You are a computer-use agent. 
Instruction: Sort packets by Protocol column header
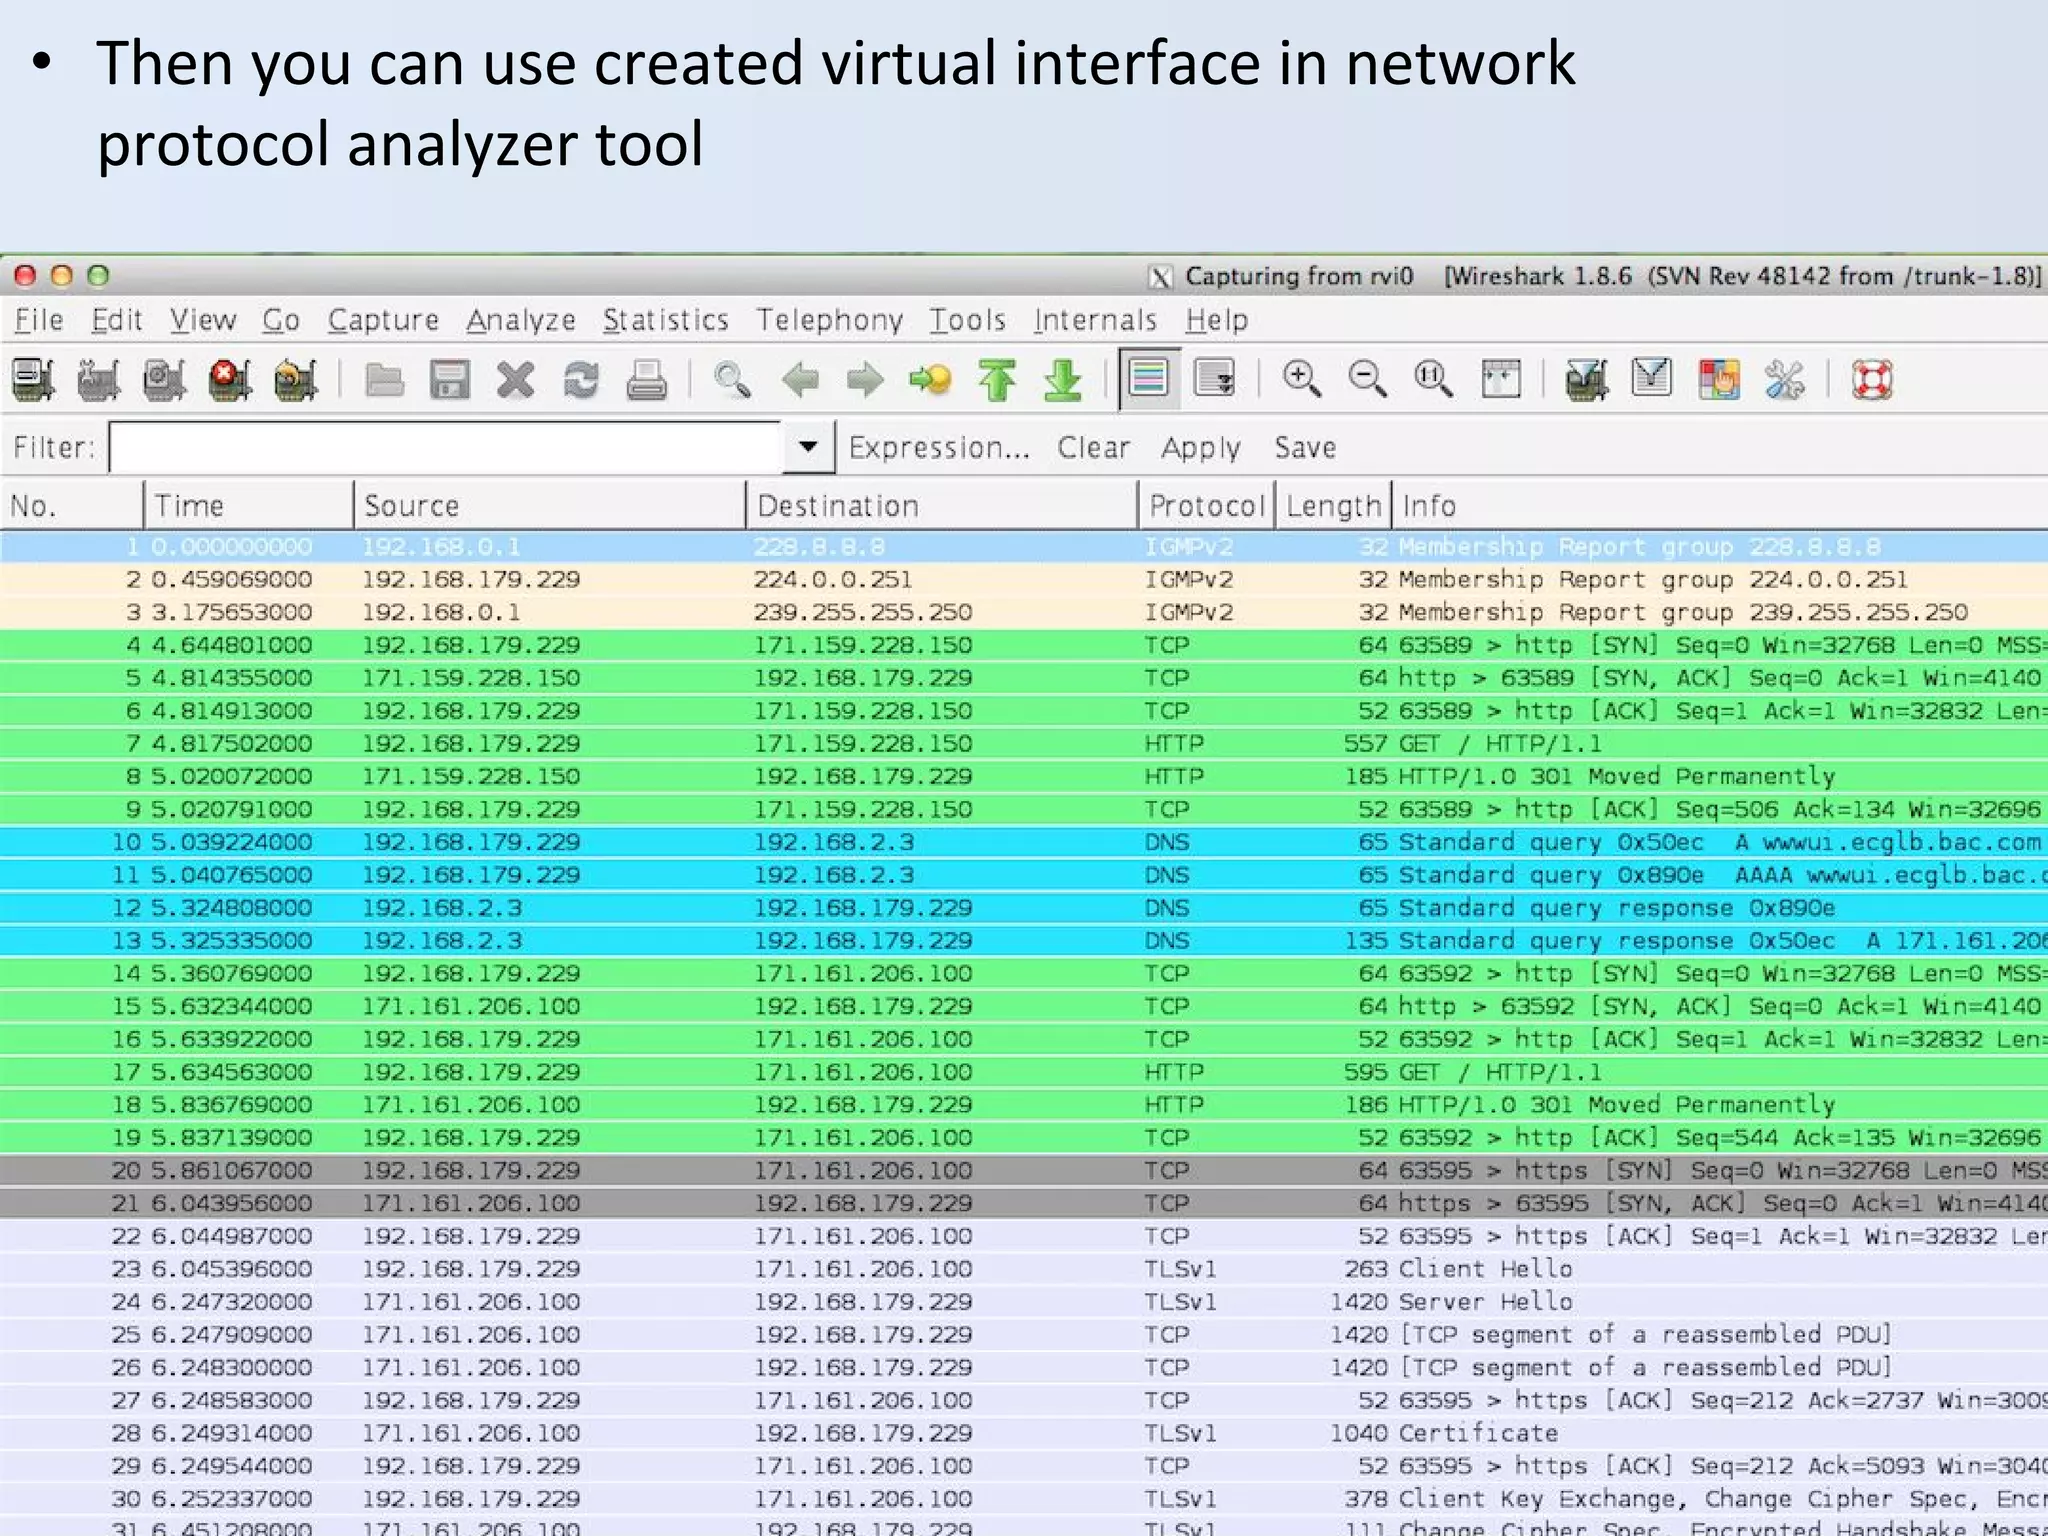tap(1206, 506)
